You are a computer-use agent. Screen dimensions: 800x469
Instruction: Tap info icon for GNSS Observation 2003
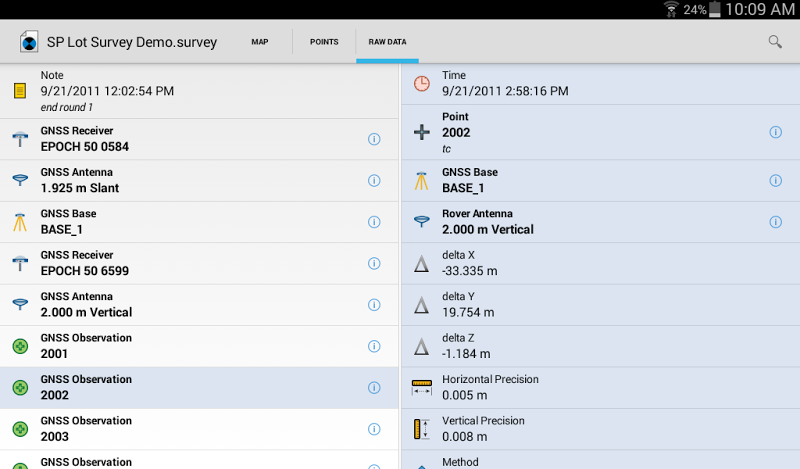374,429
